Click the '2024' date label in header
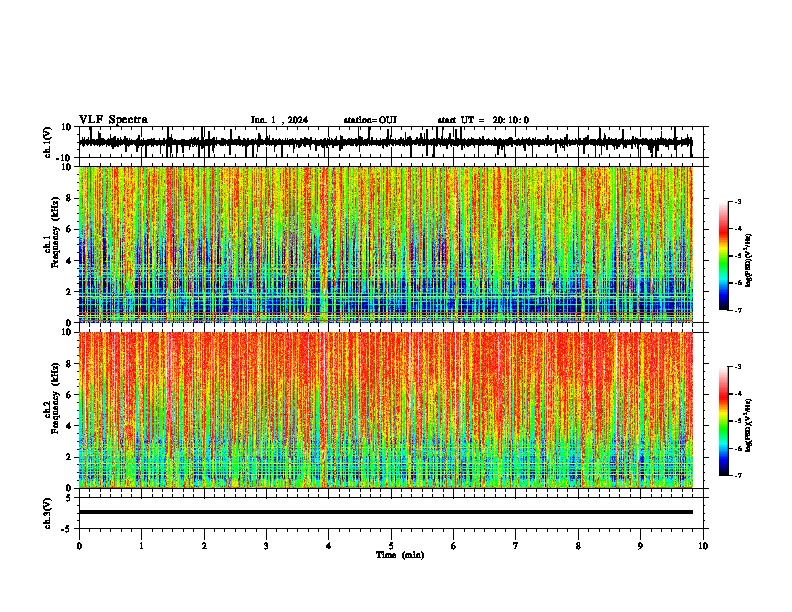Viewport: 792px width, 612px height. pyautogui.click(x=298, y=120)
